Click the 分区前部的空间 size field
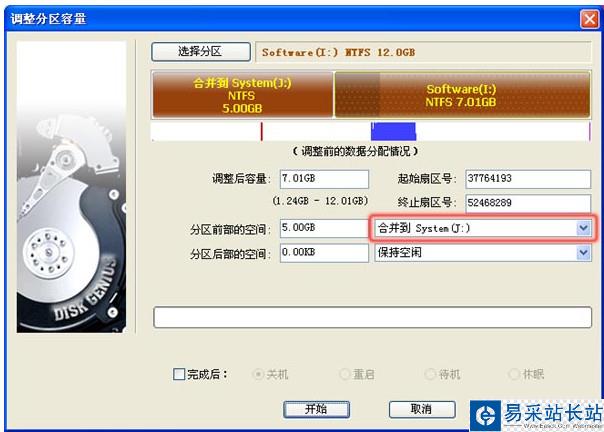This screenshot has height=432, width=604. [x=324, y=228]
